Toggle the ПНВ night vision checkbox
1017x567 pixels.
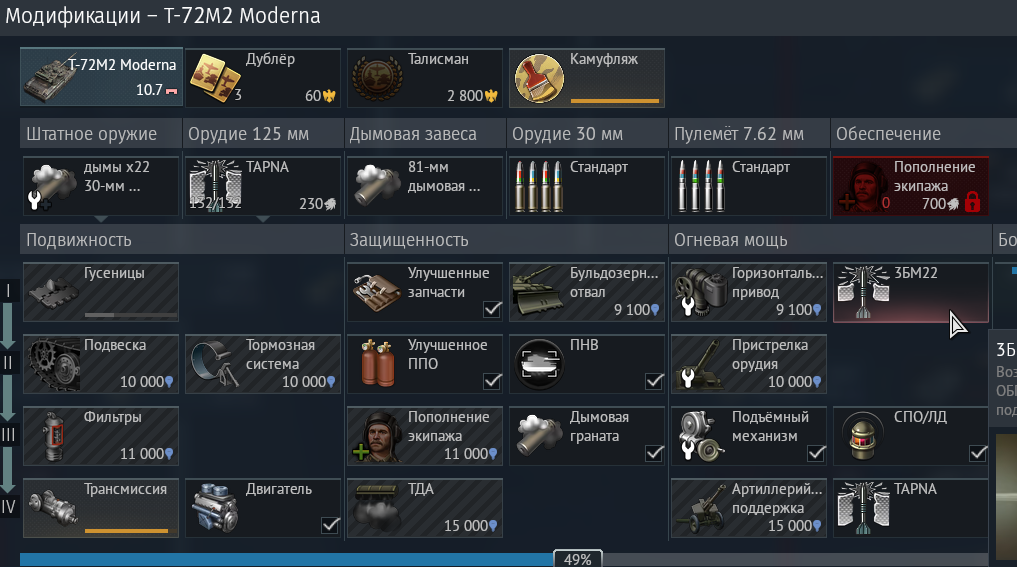click(654, 381)
